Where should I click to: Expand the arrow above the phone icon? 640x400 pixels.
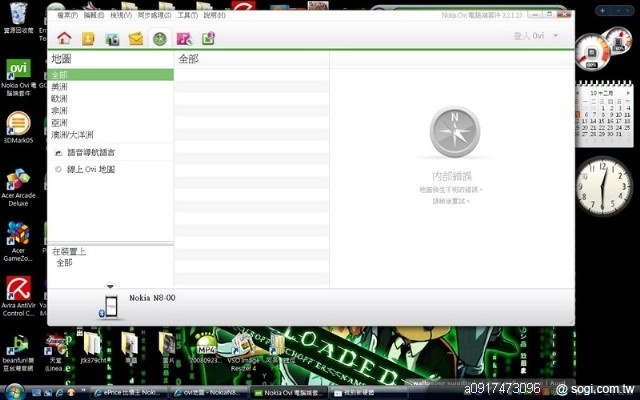pyautogui.click(x=110, y=287)
